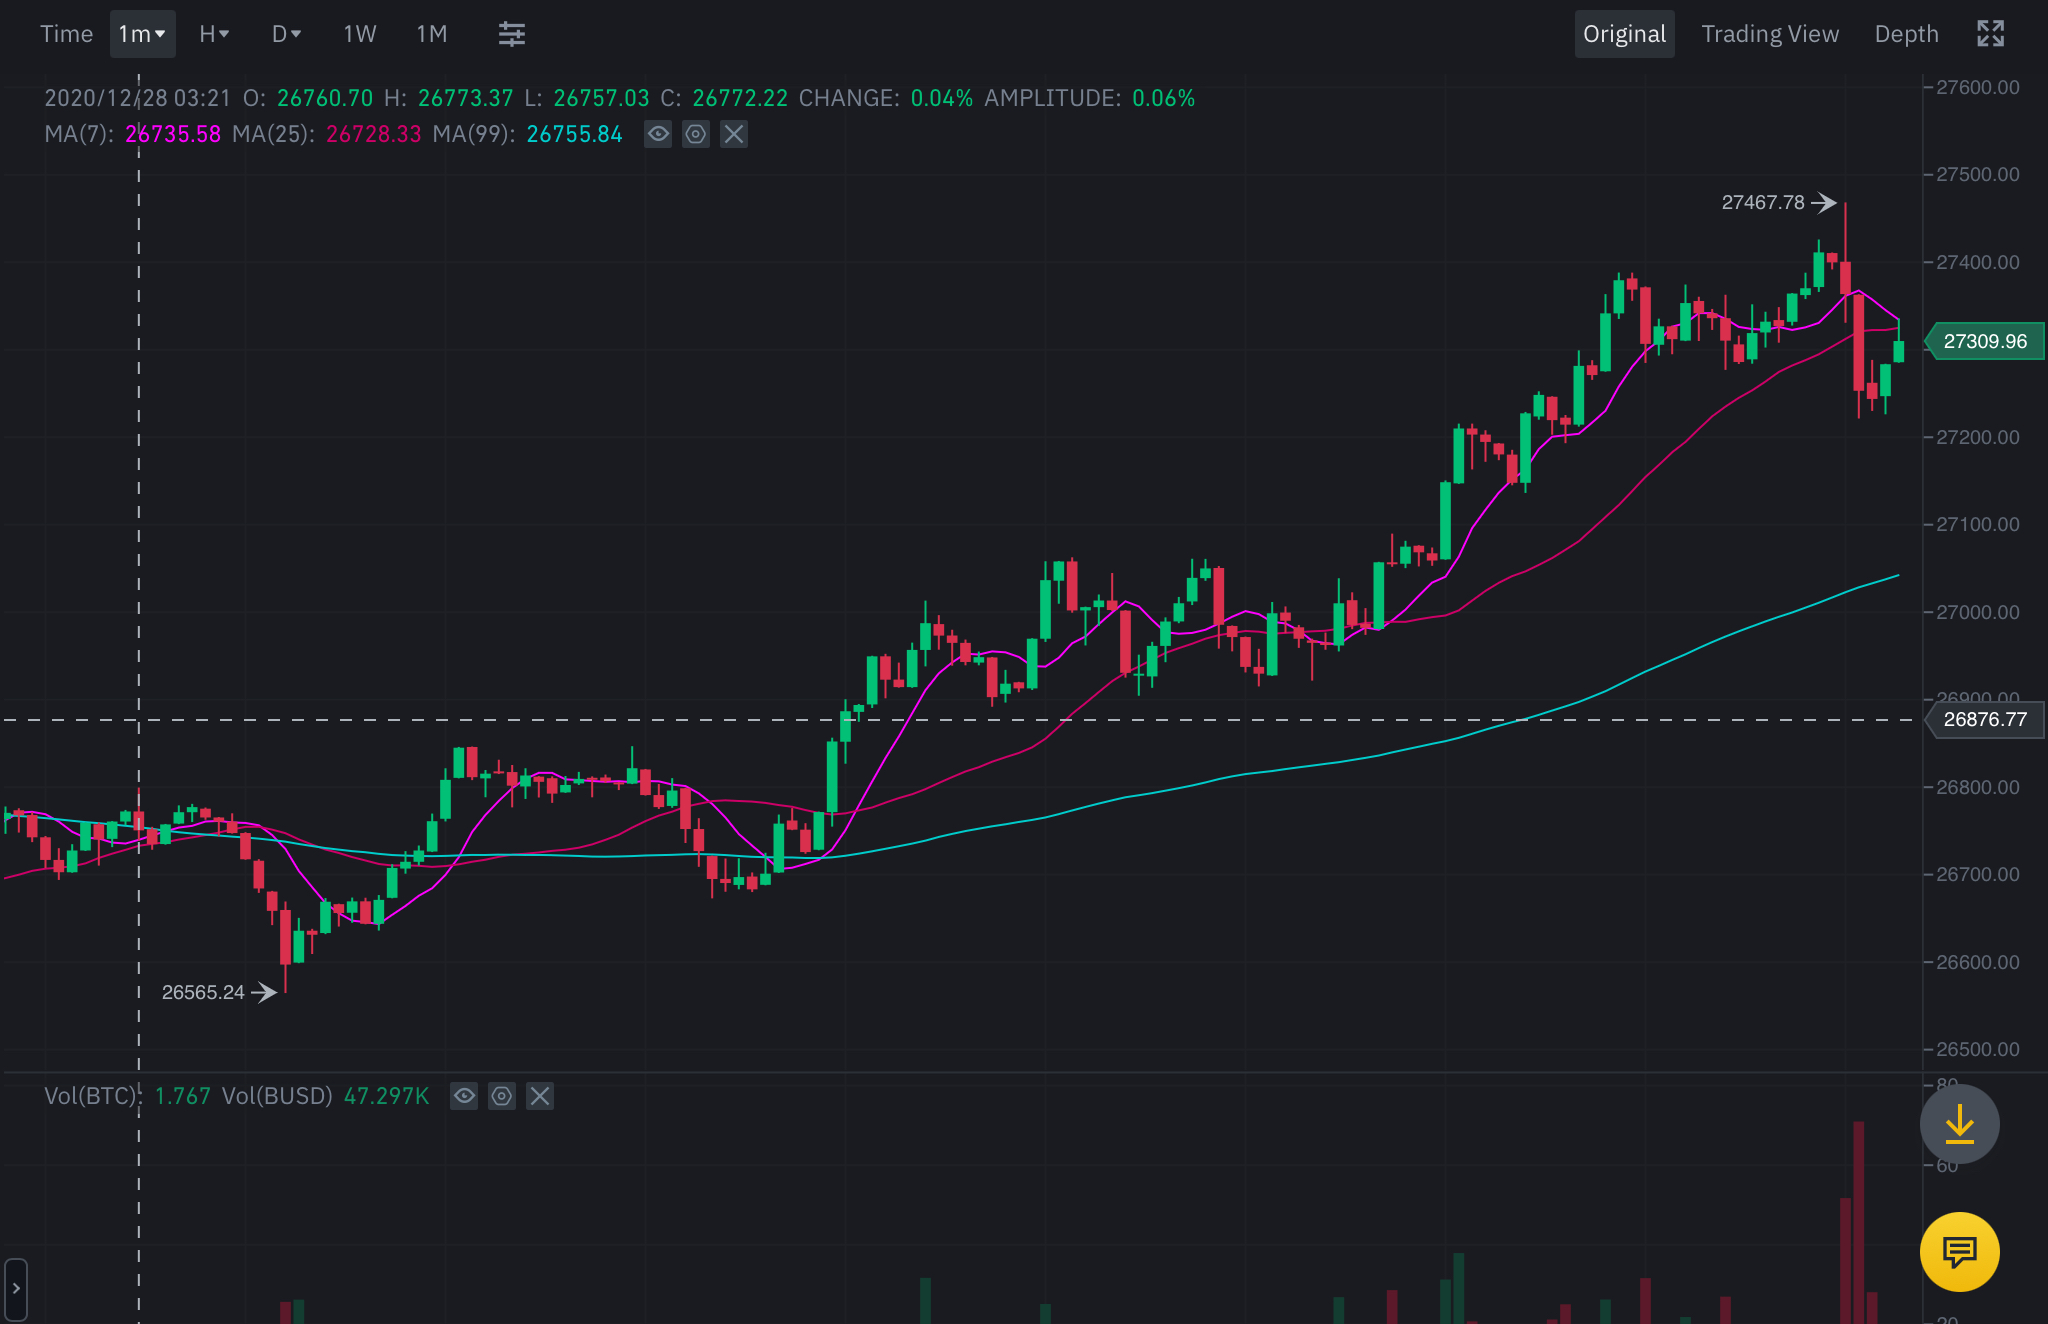Enter fullscreen chart mode
This screenshot has width=2048, height=1324.
pyautogui.click(x=1990, y=34)
